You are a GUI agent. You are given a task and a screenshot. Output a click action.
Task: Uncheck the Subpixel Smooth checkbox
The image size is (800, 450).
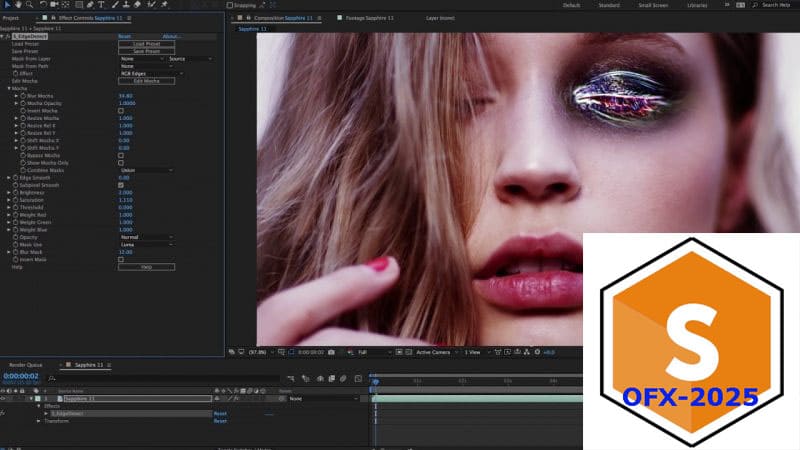[121, 185]
